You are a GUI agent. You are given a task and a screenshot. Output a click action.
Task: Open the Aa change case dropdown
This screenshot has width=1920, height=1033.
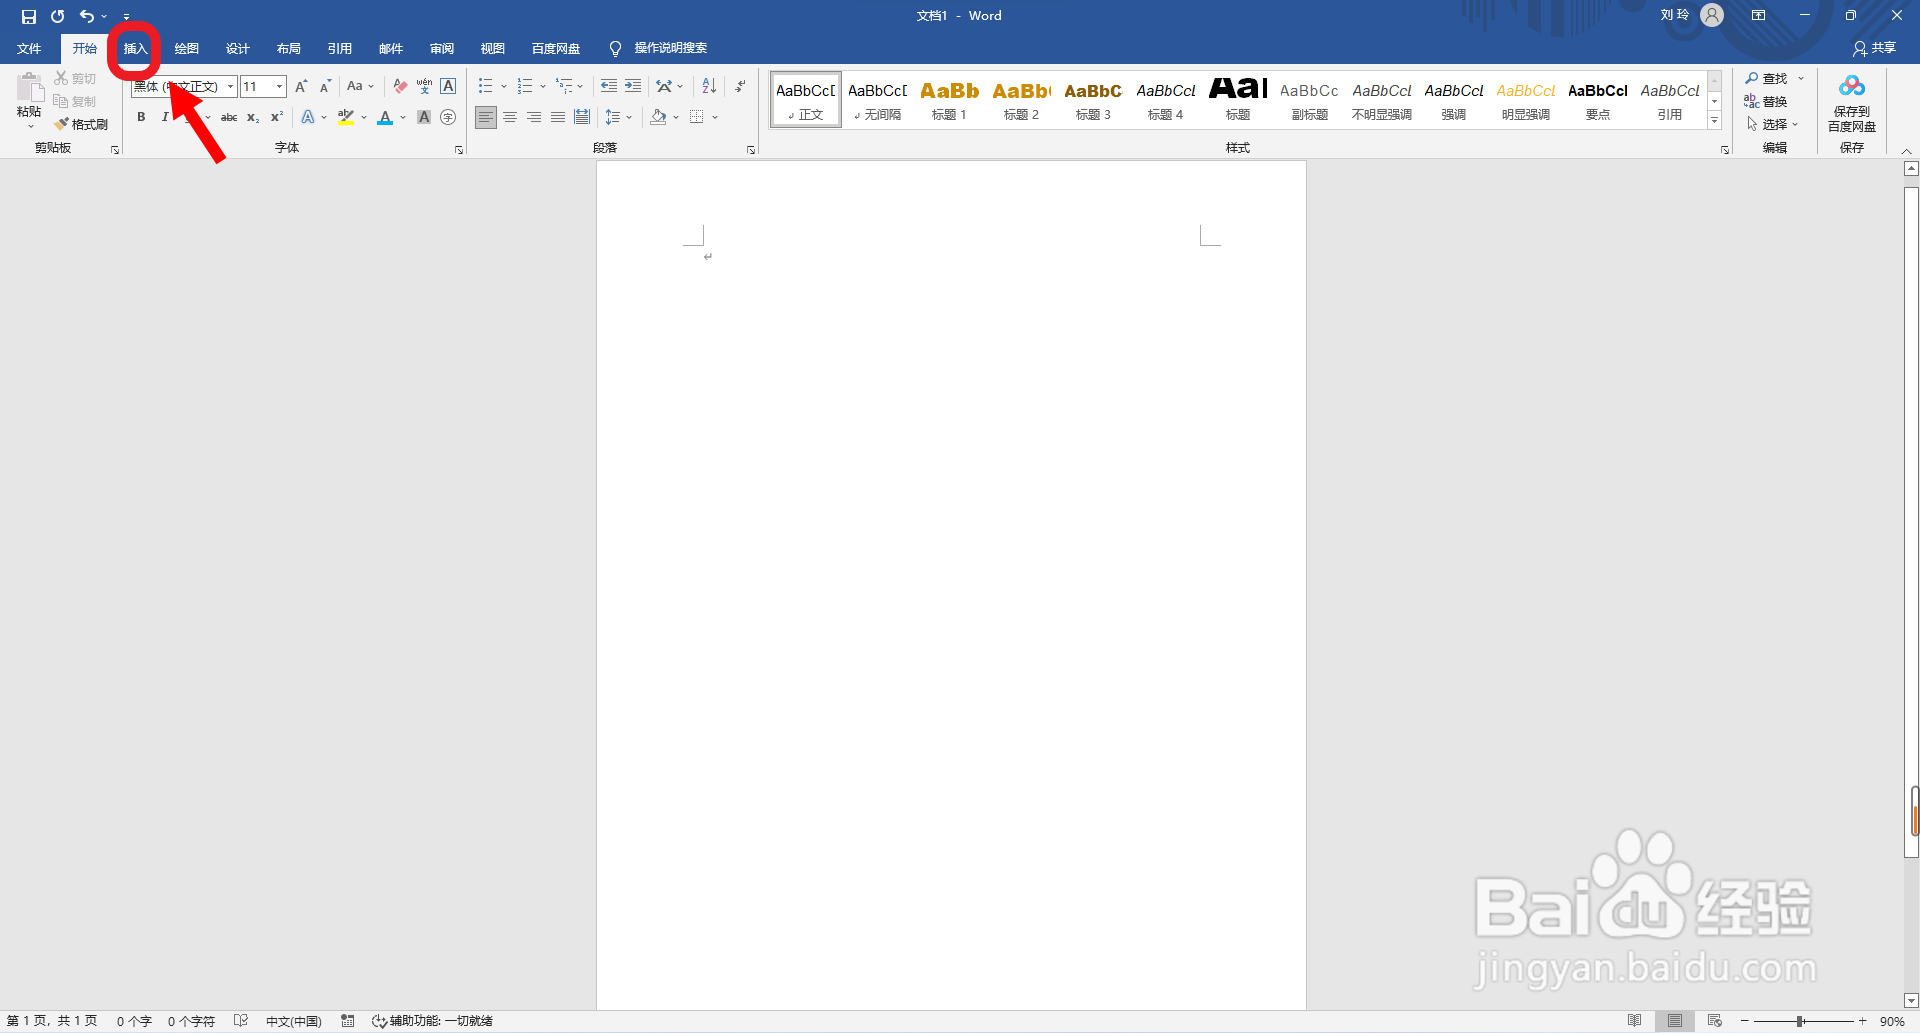click(360, 86)
